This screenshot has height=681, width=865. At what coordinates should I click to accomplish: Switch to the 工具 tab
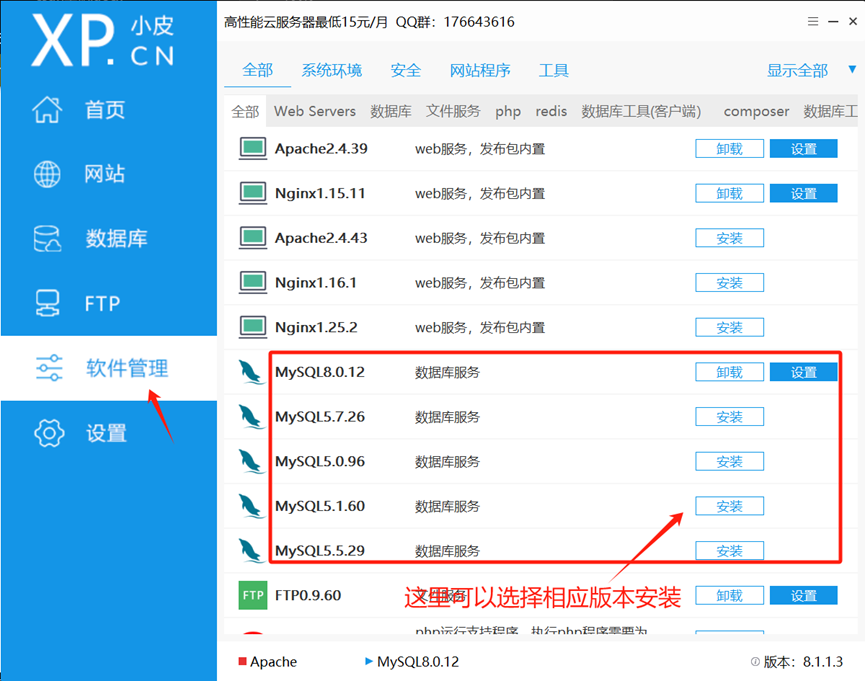(x=553, y=70)
